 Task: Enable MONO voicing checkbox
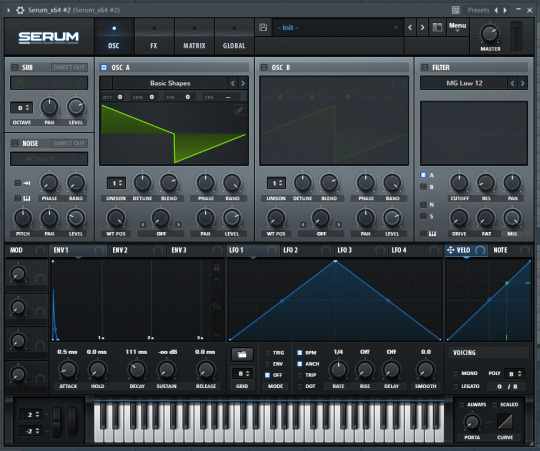[x=456, y=374]
